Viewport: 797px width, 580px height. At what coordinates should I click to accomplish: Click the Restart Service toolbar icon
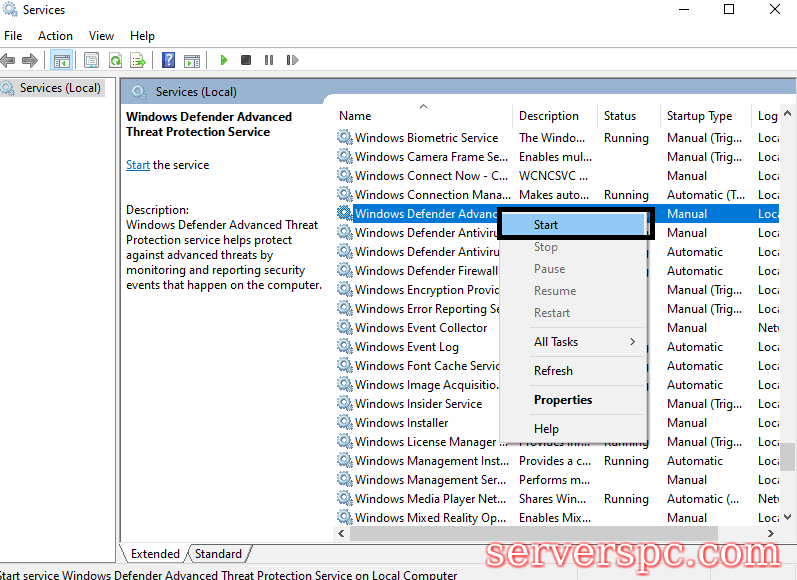pos(290,60)
